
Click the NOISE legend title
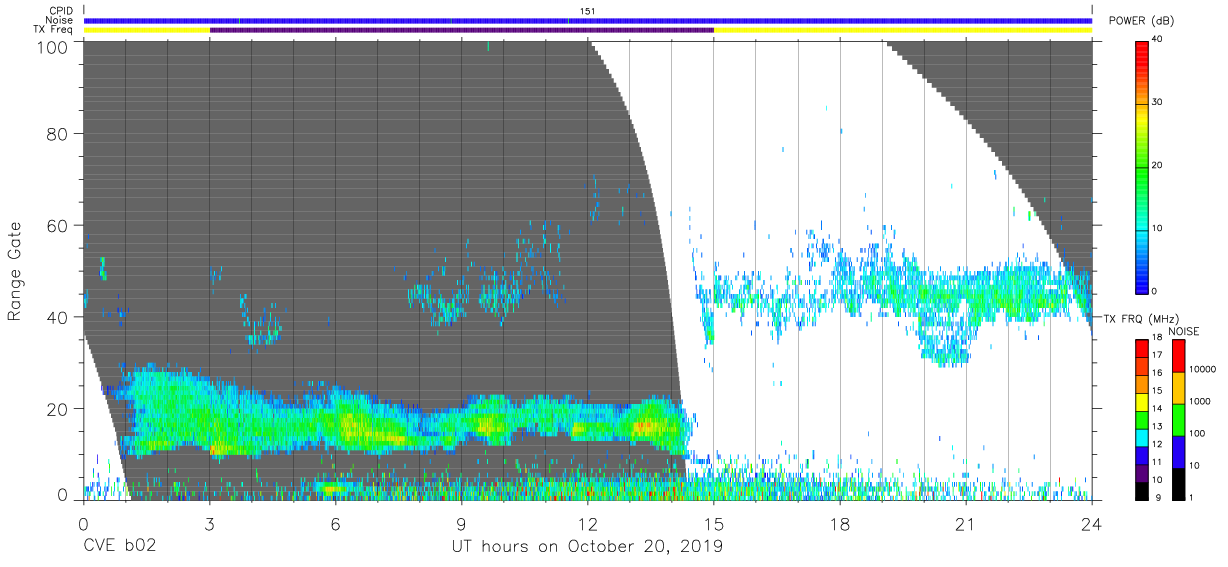[1185, 331]
